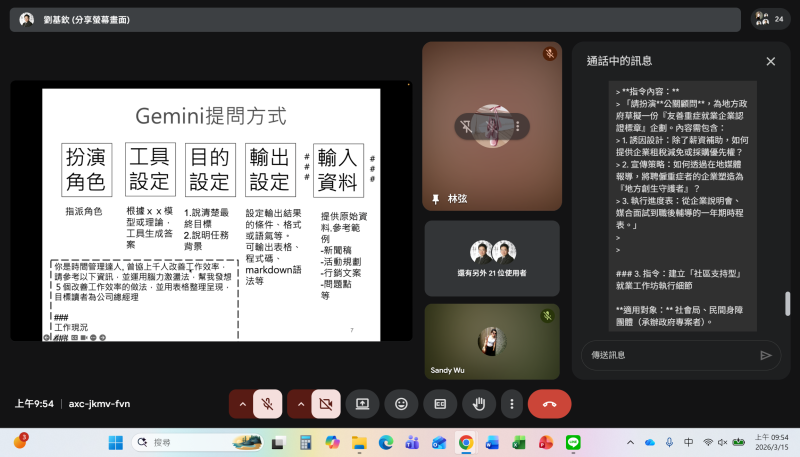This screenshot has width=800, height=457.
Task: Open the emoji reaction picker
Action: pos(401,404)
